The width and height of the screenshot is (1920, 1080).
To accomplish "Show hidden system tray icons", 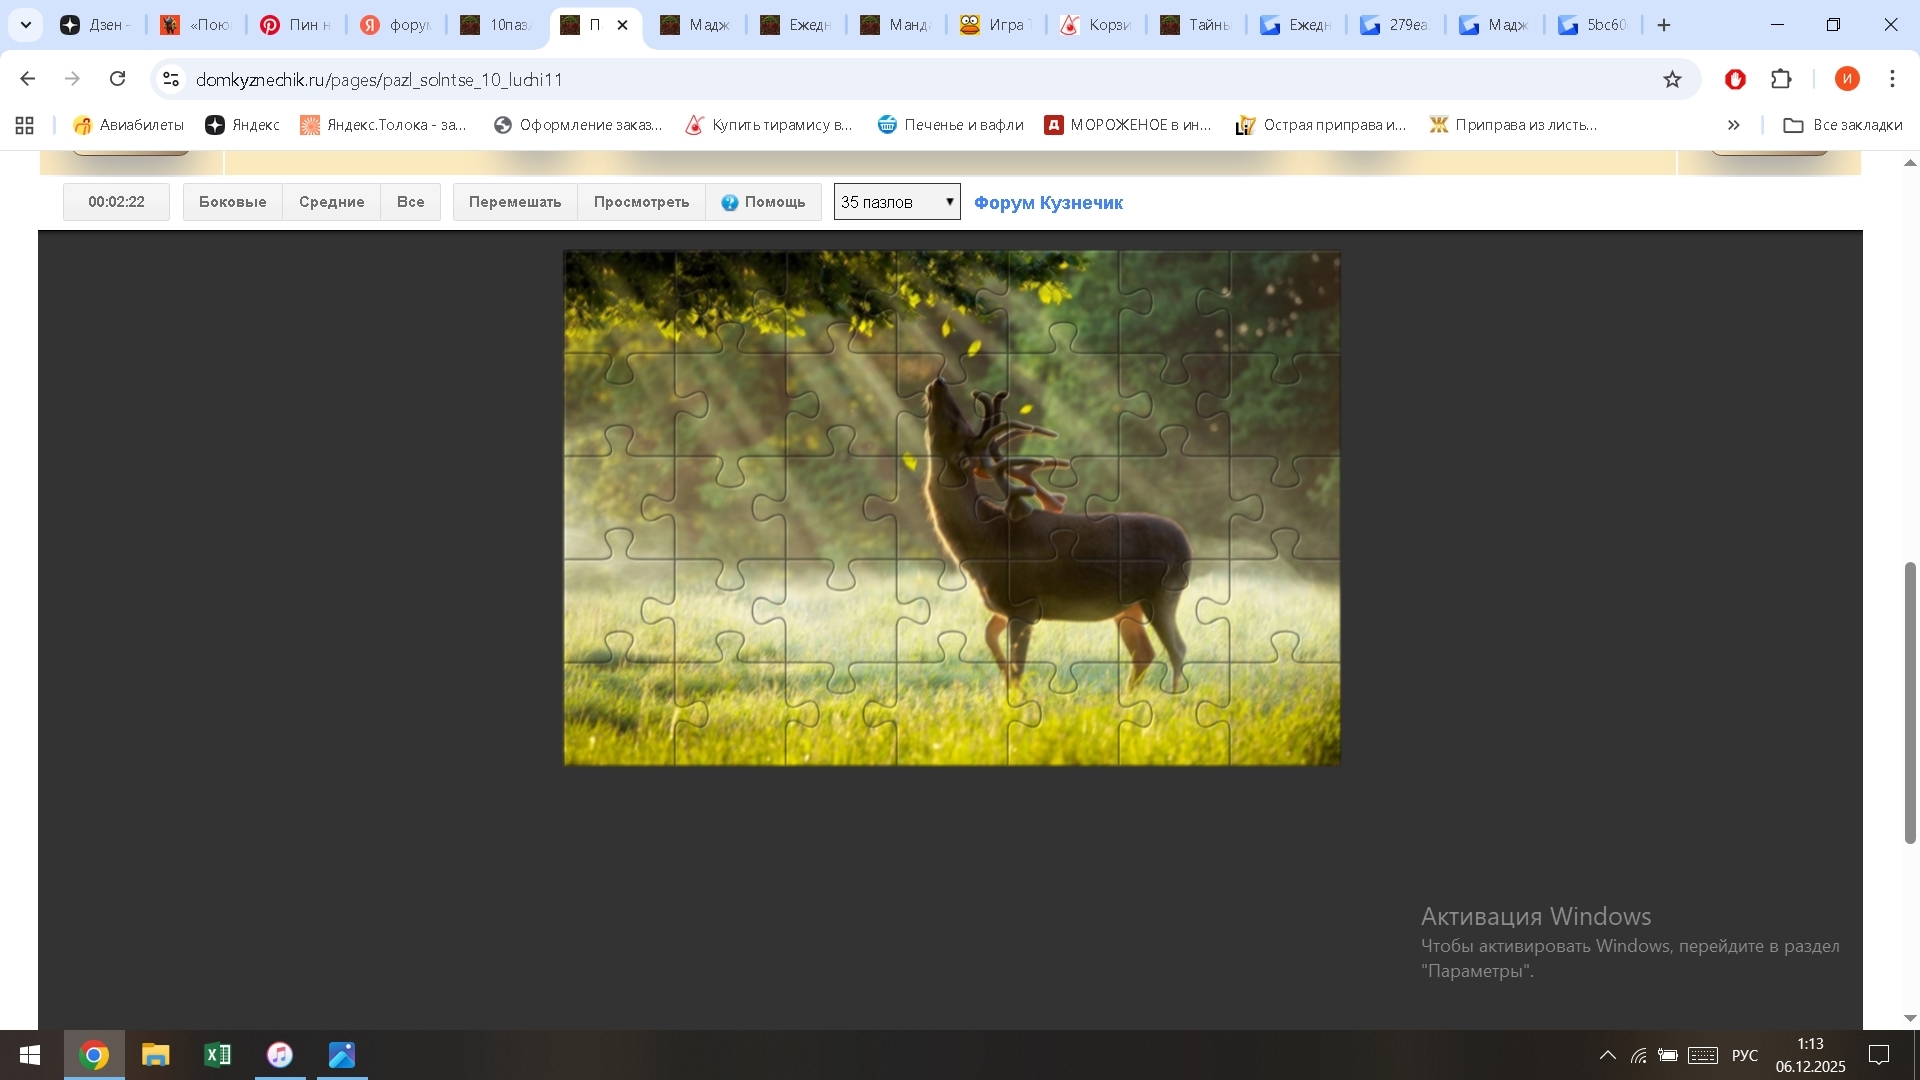I will 1607,1055.
